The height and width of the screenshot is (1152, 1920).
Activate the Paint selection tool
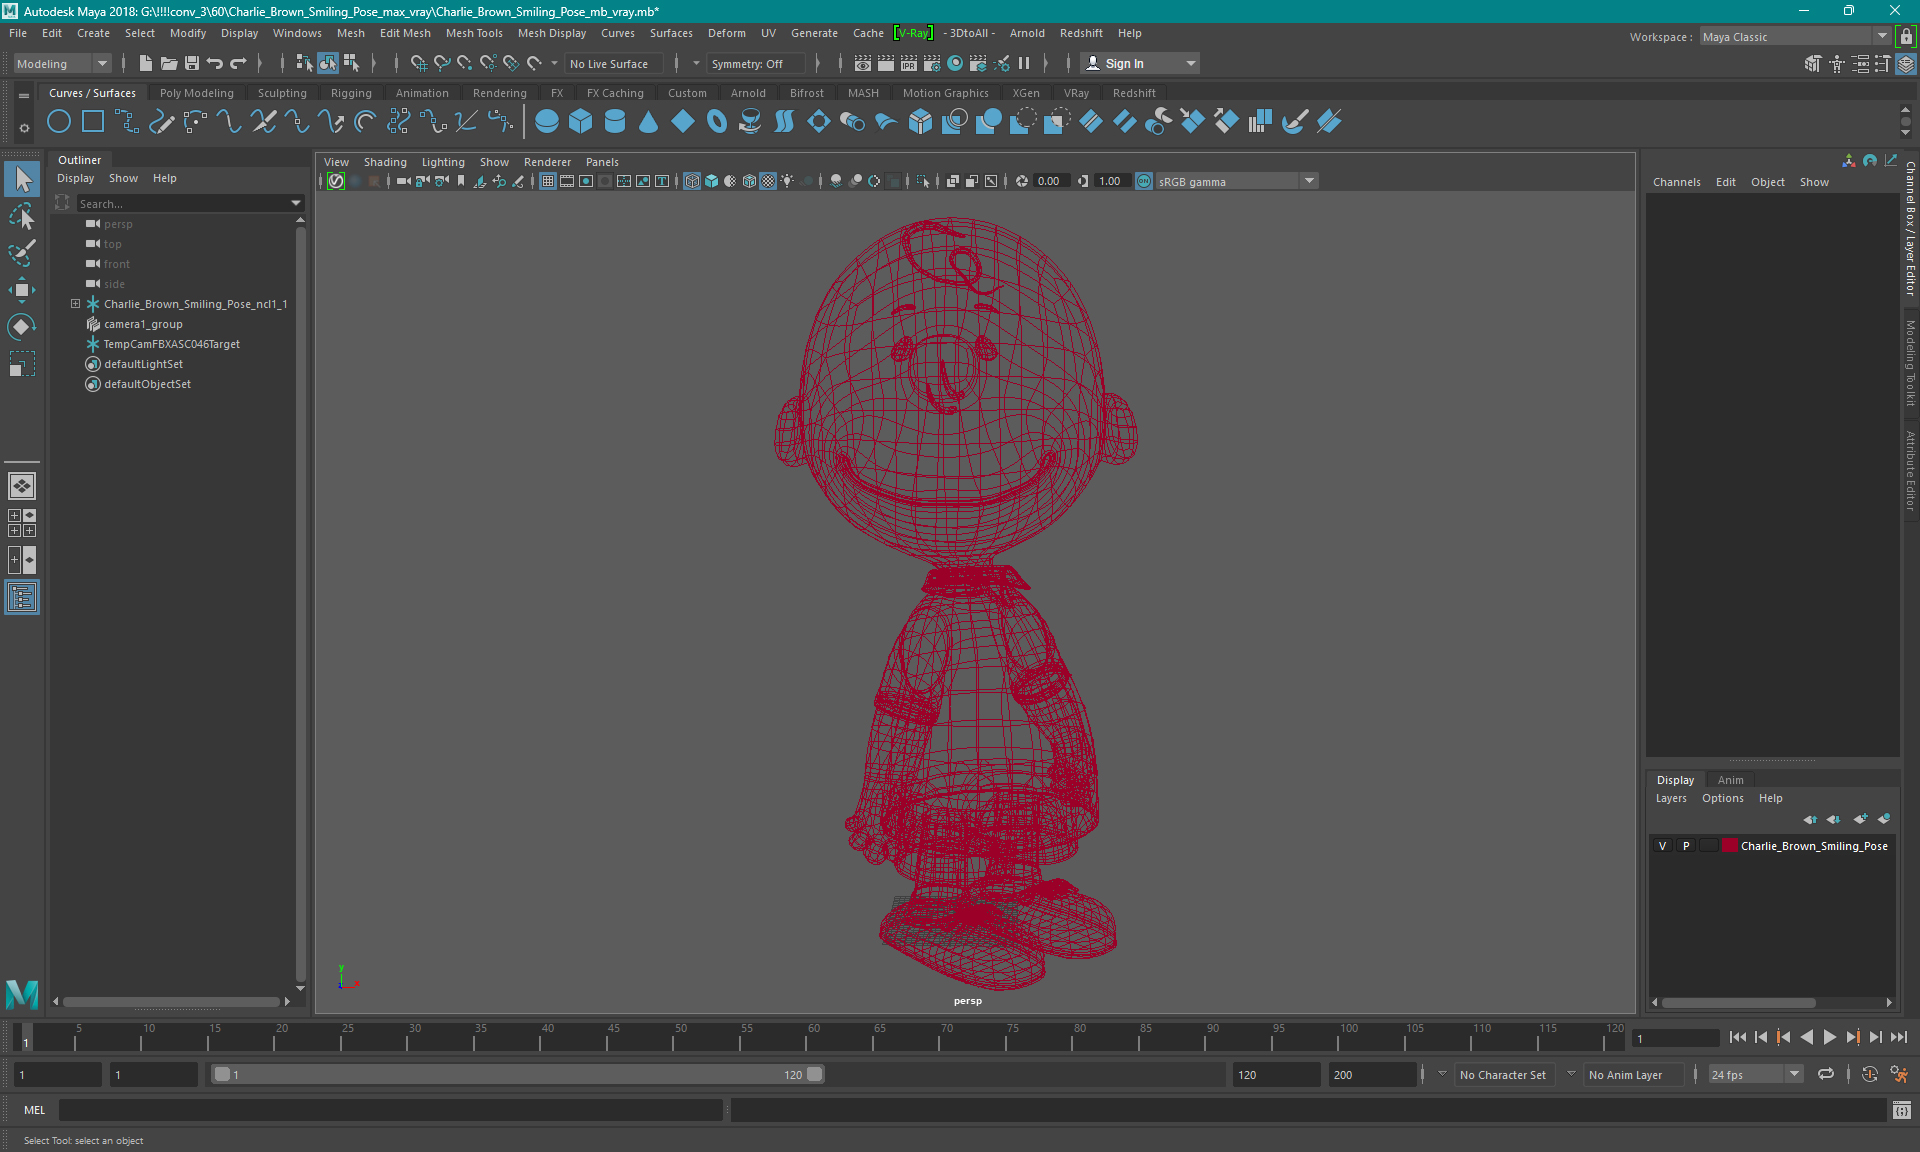click(x=22, y=253)
